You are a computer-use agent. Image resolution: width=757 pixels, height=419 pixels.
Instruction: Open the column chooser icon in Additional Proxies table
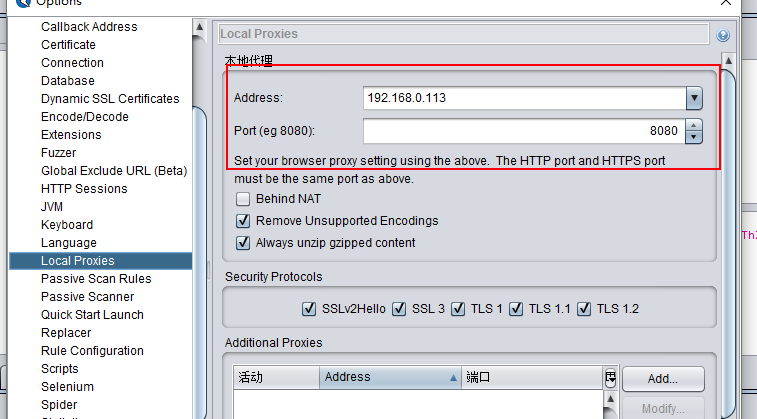[610, 377]
